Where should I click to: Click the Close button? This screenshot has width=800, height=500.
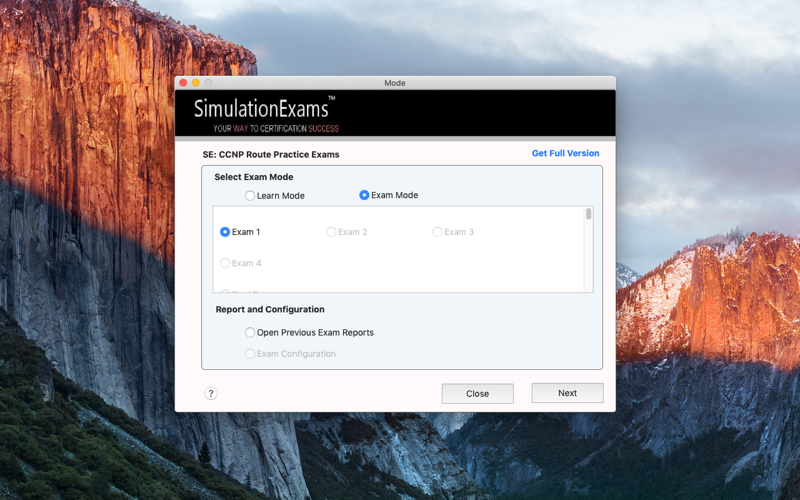point(478,393)
